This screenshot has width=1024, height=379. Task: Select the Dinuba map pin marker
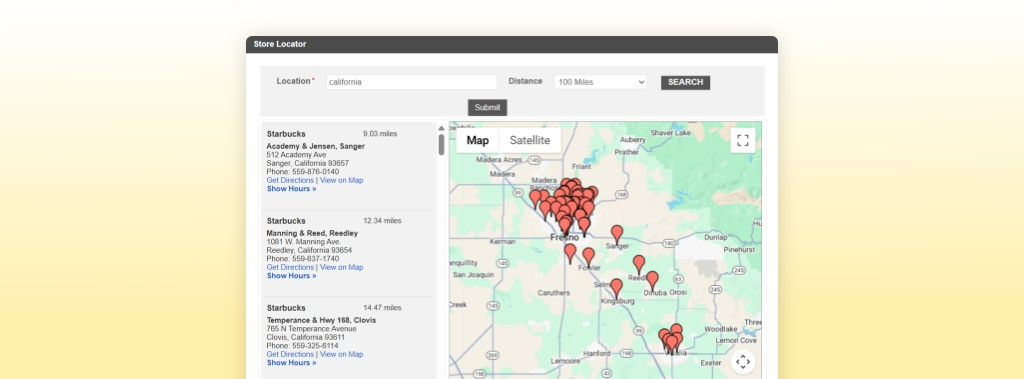point(652,281)
